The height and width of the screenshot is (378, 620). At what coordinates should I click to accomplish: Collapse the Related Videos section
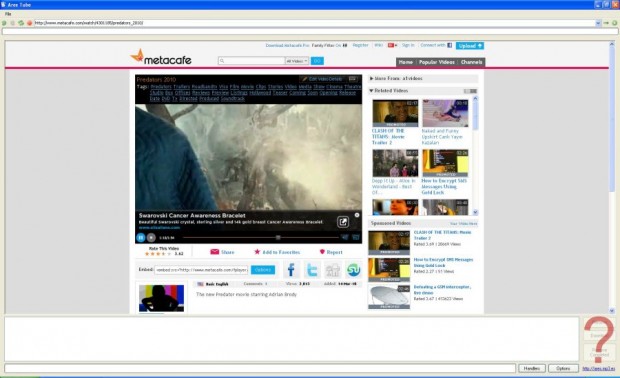(371, 91)
